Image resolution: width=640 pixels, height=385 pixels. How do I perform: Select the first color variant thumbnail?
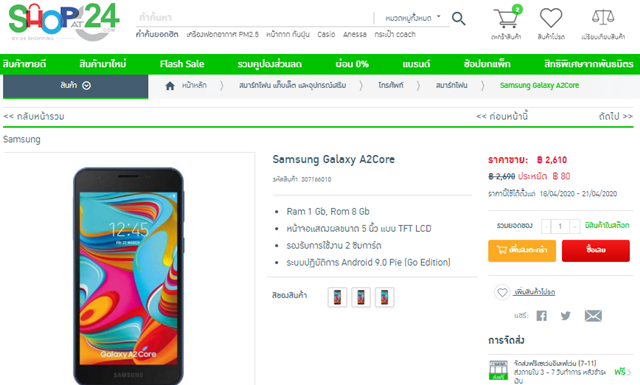tap(337, 297)
